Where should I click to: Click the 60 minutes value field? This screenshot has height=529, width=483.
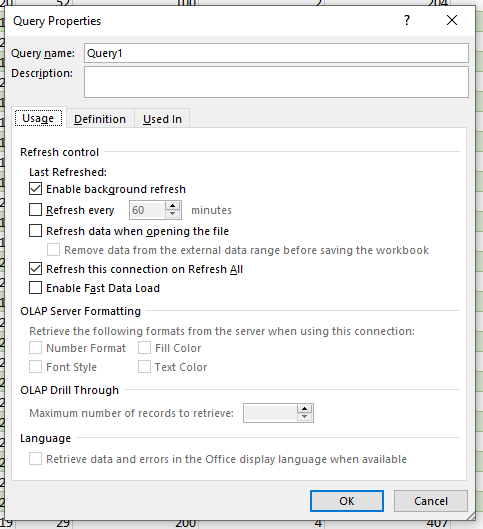(147, 210)
